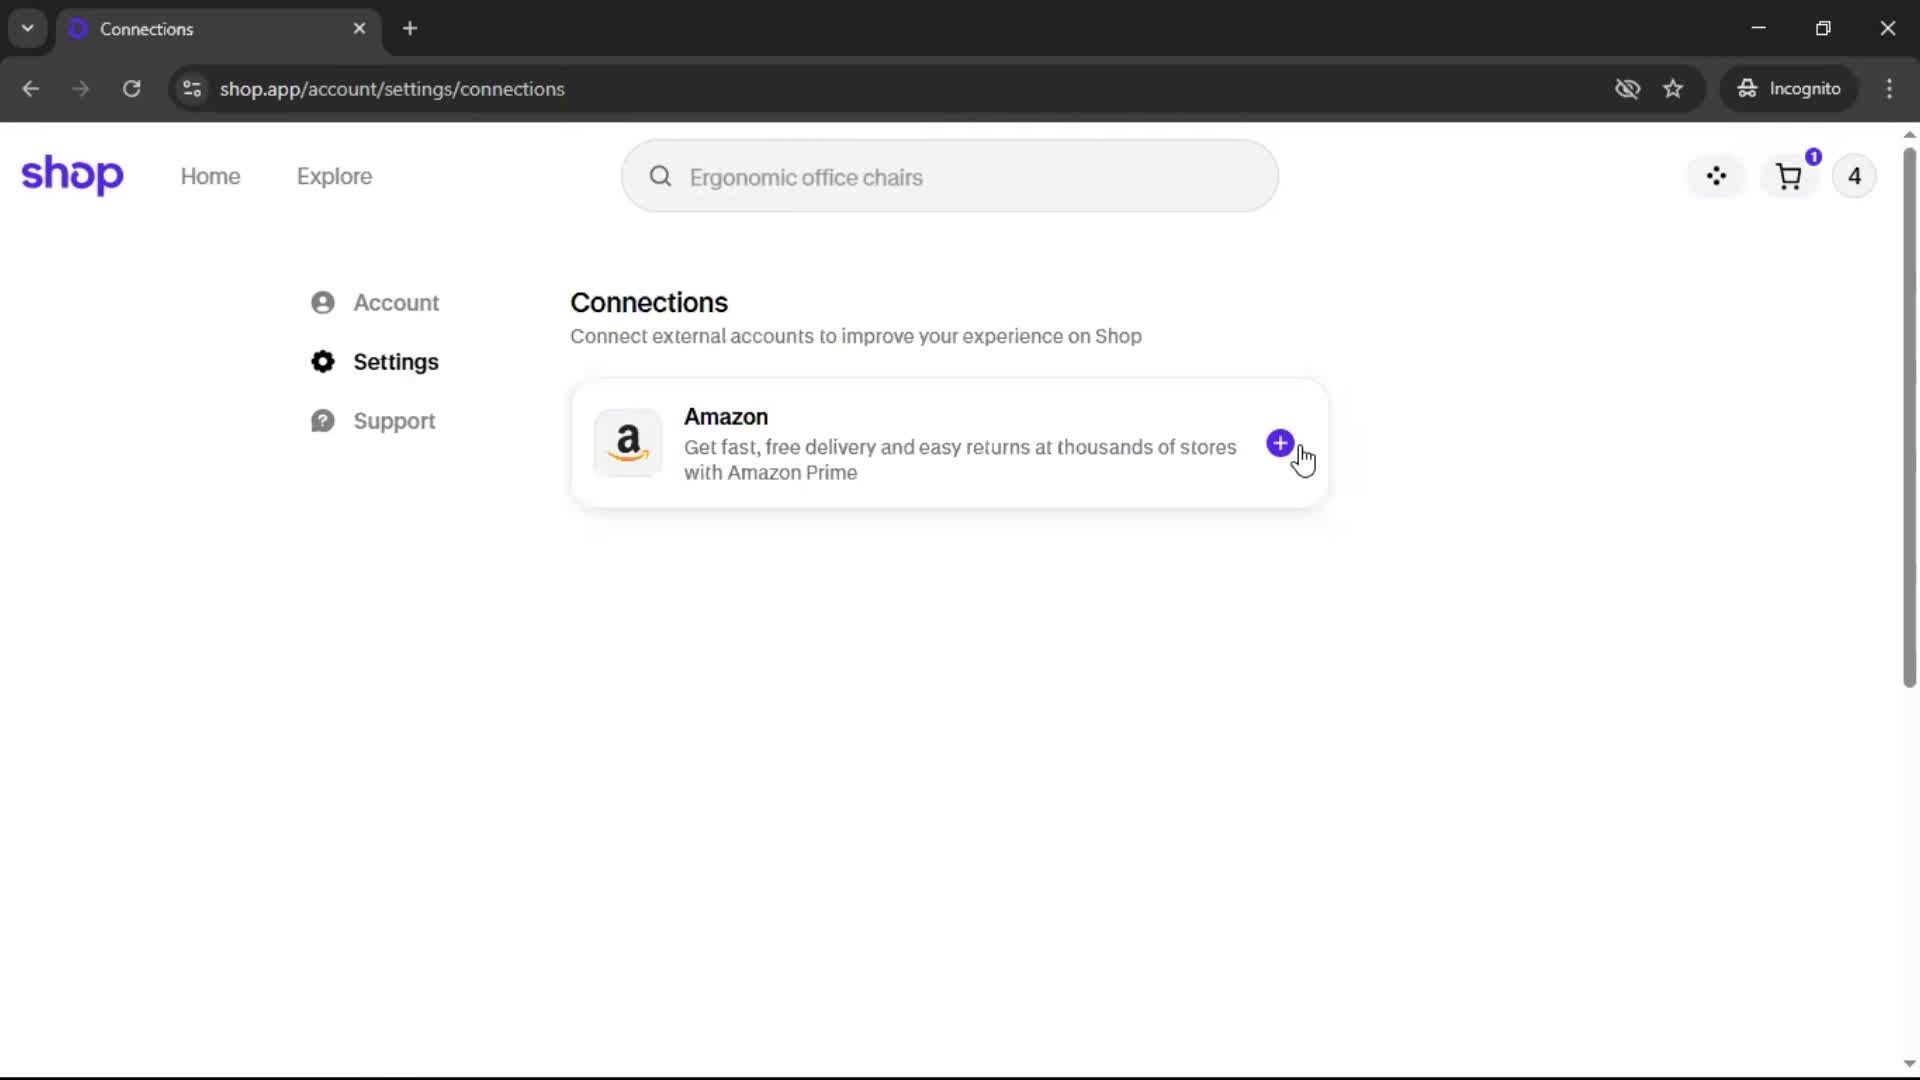Select Support in the sidebar
Image resolution: width=1920 pixels, height=1080 pixels.
[393, 421]
